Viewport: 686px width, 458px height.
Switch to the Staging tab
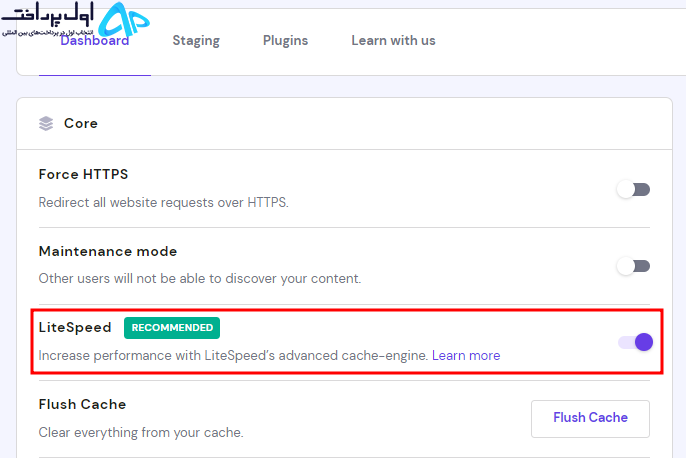196,41
